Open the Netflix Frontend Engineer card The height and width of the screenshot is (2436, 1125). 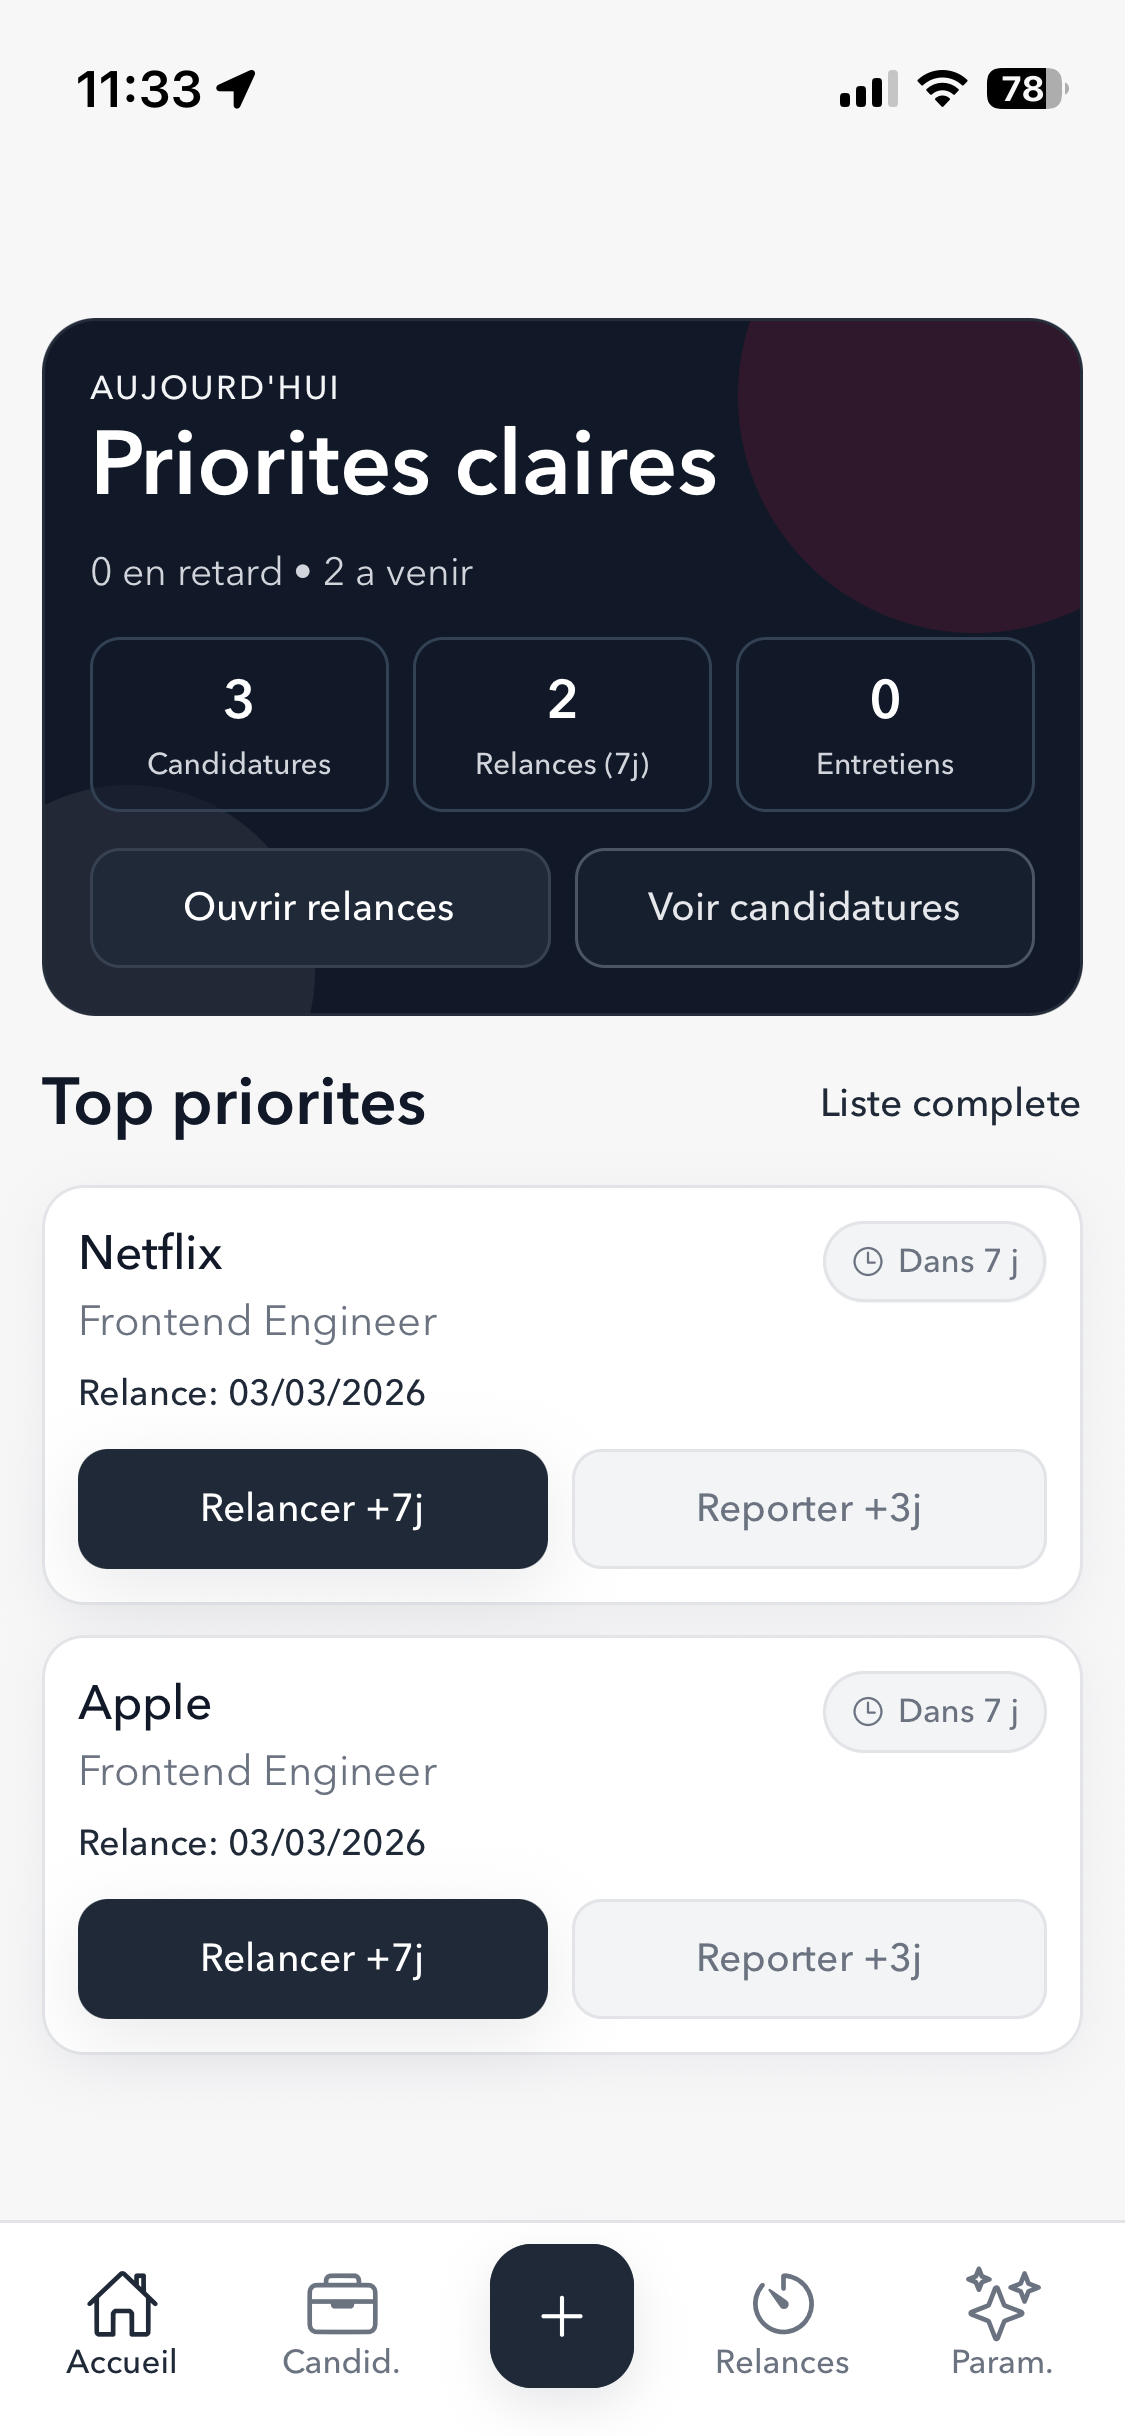[400, 1320]
